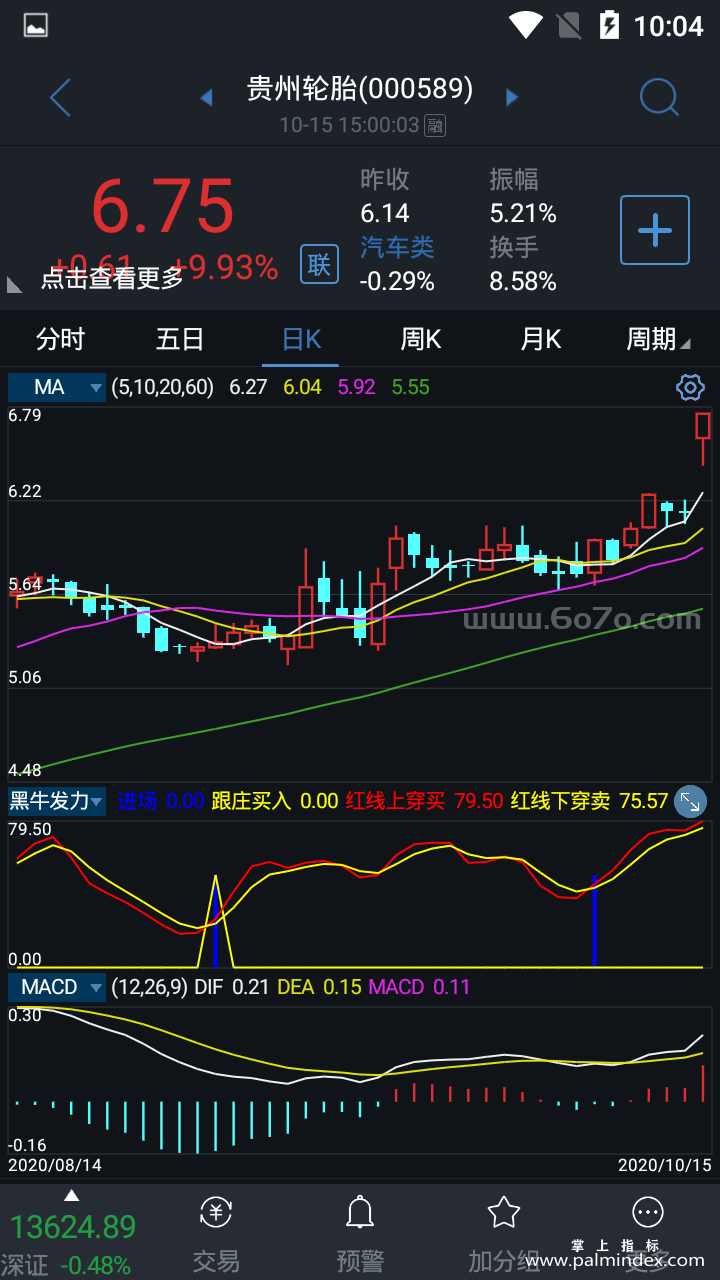Tap the MACD parameters (12,26,9)
This screenshot has width=720, height=1280.
click(149, 987)
